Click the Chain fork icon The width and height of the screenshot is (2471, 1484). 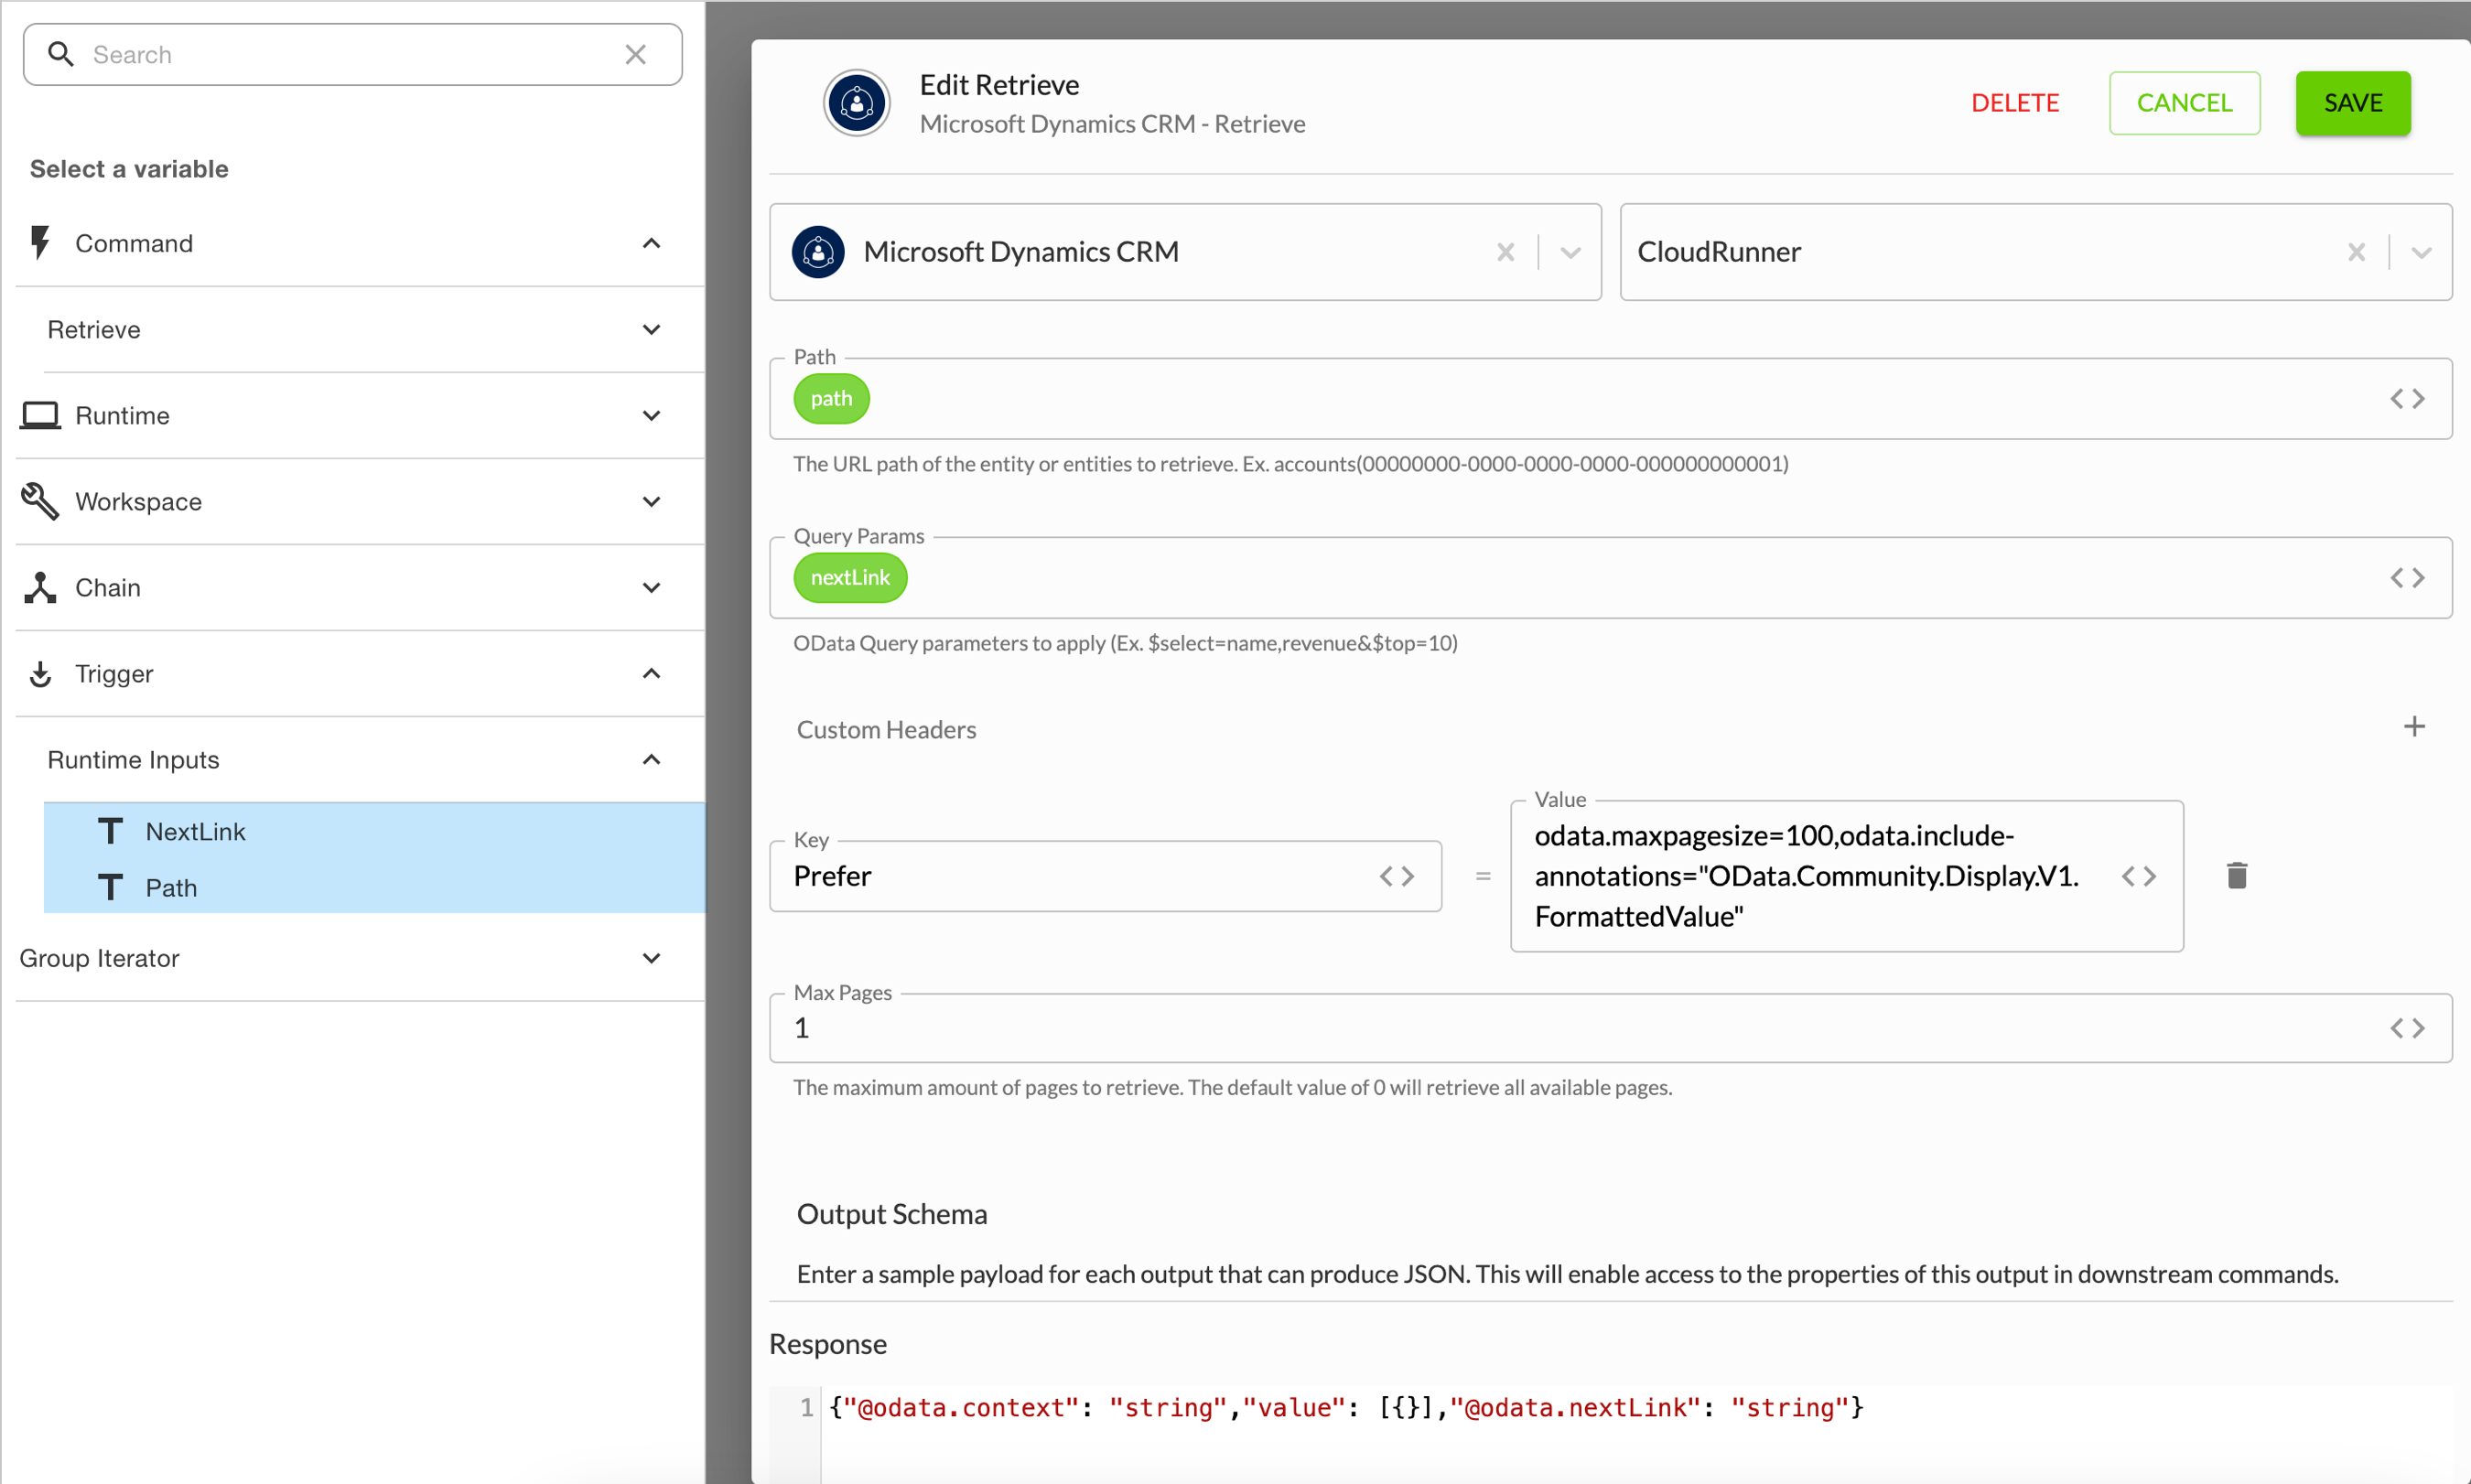[40, 588]
